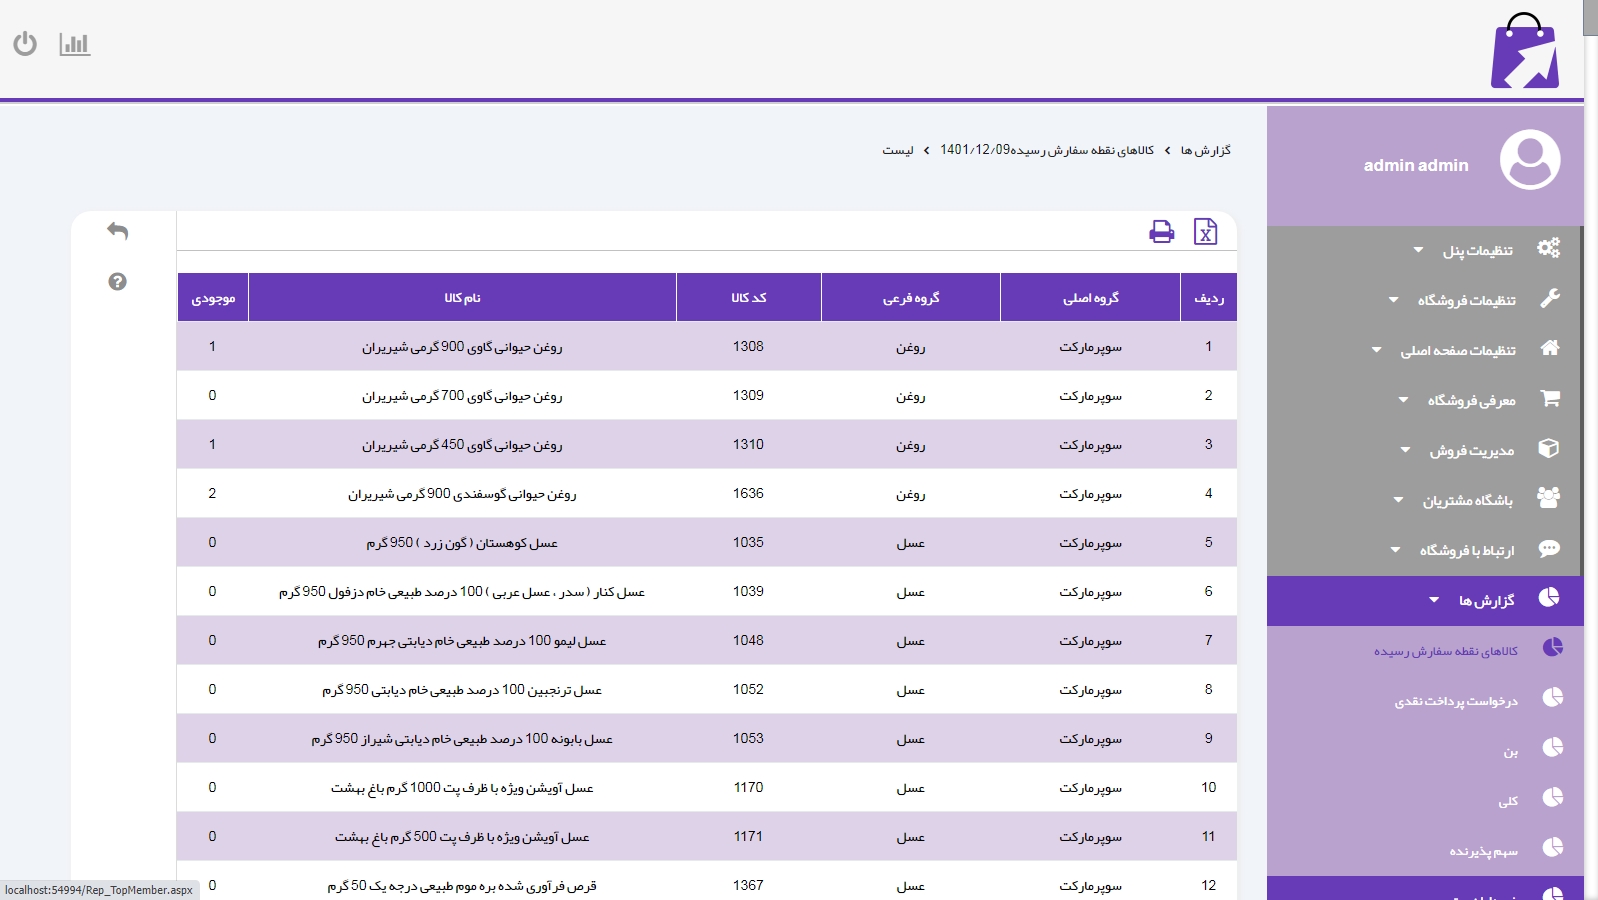Click pie icon beside کلی
1598x900 pixels.
(x=1553, y=798)
